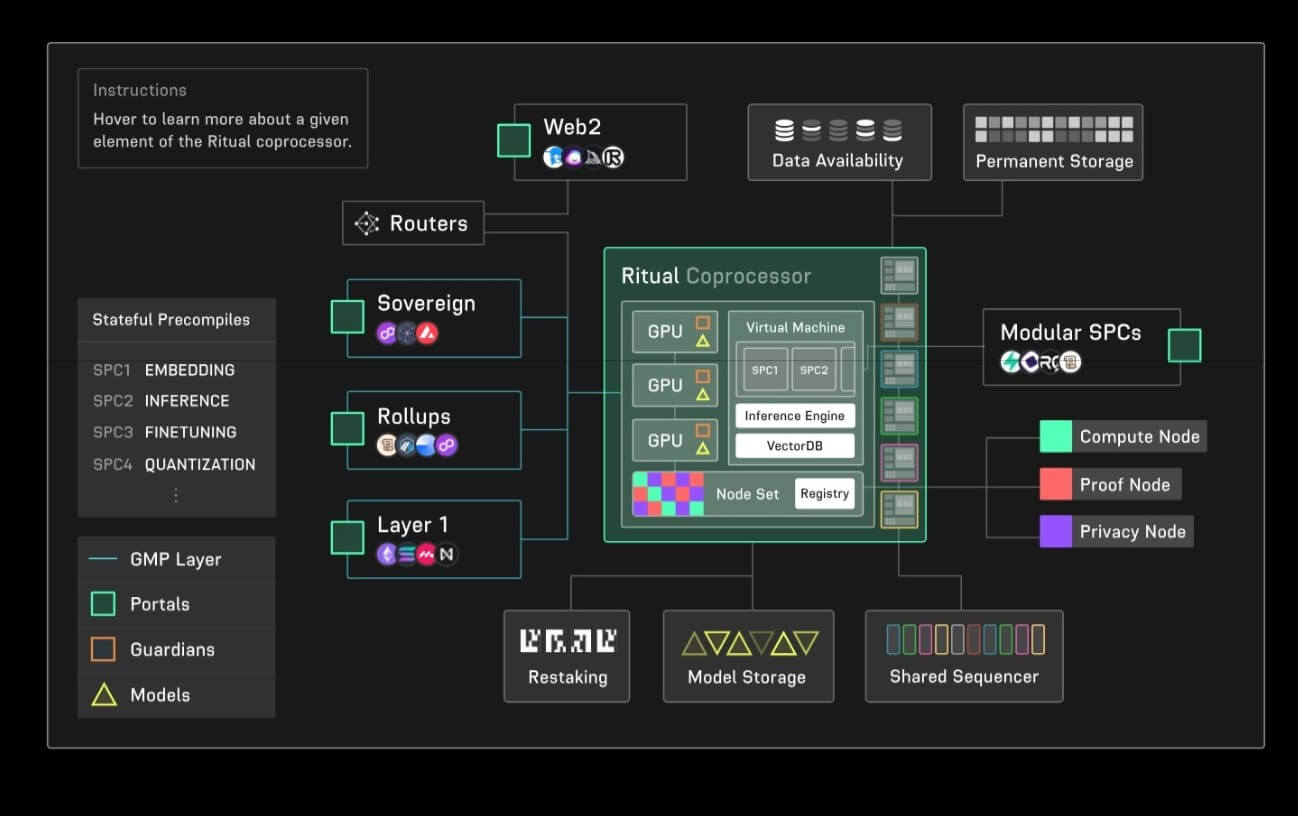Click the purple Privacy Node color swatch
1298x816 pixels.
(x=1056, y=531)
